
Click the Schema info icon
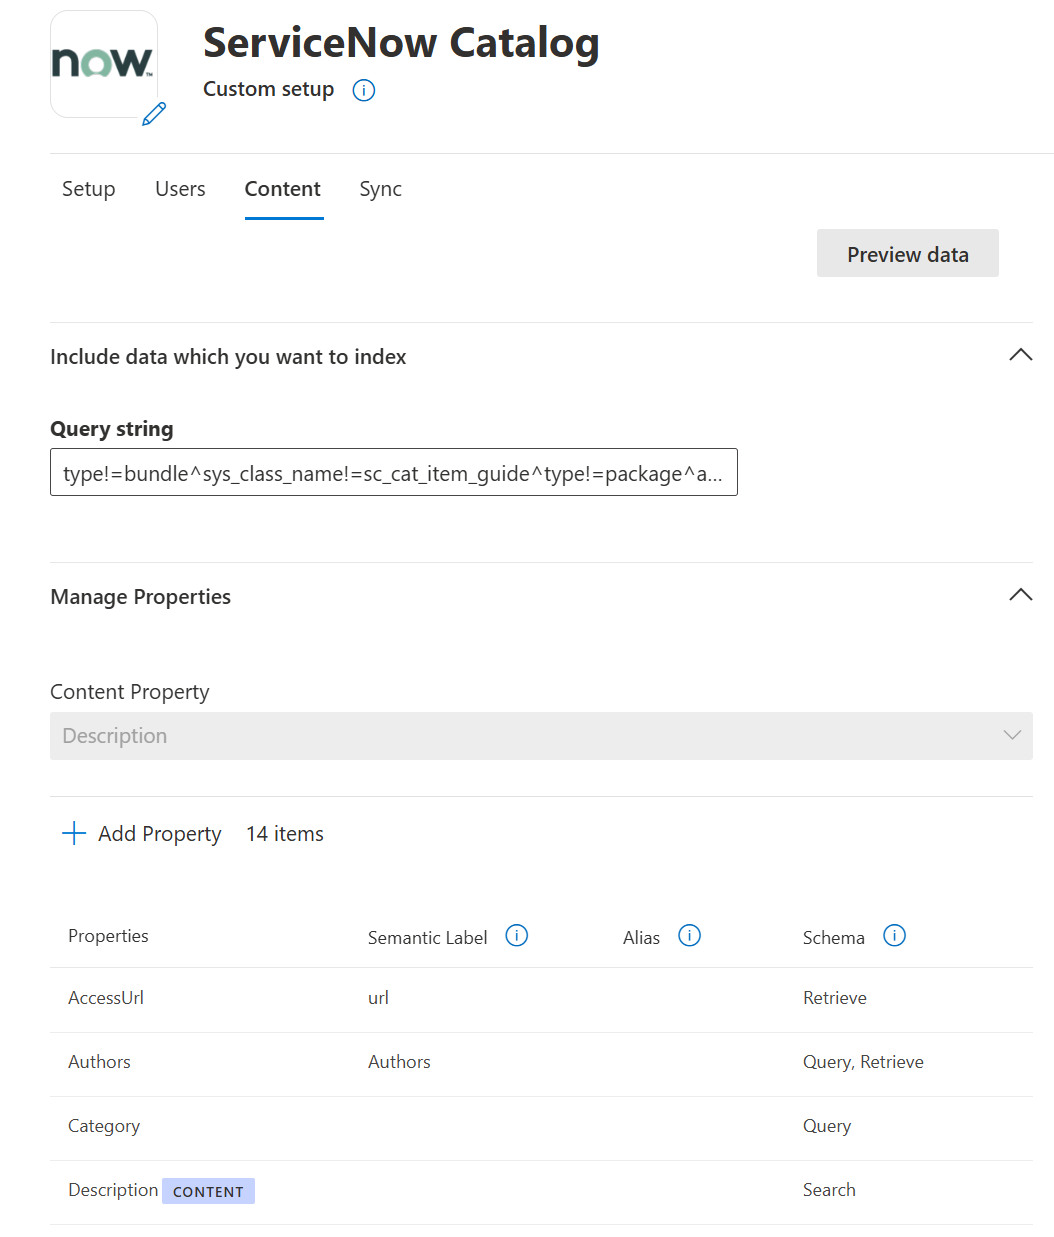point(895,935)
